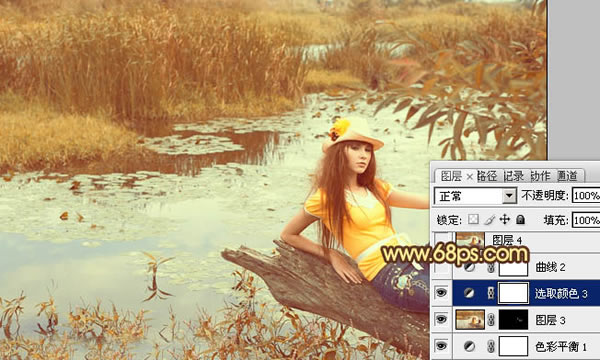Click the mask link icon on 图层 3

[x=491, y=320]
